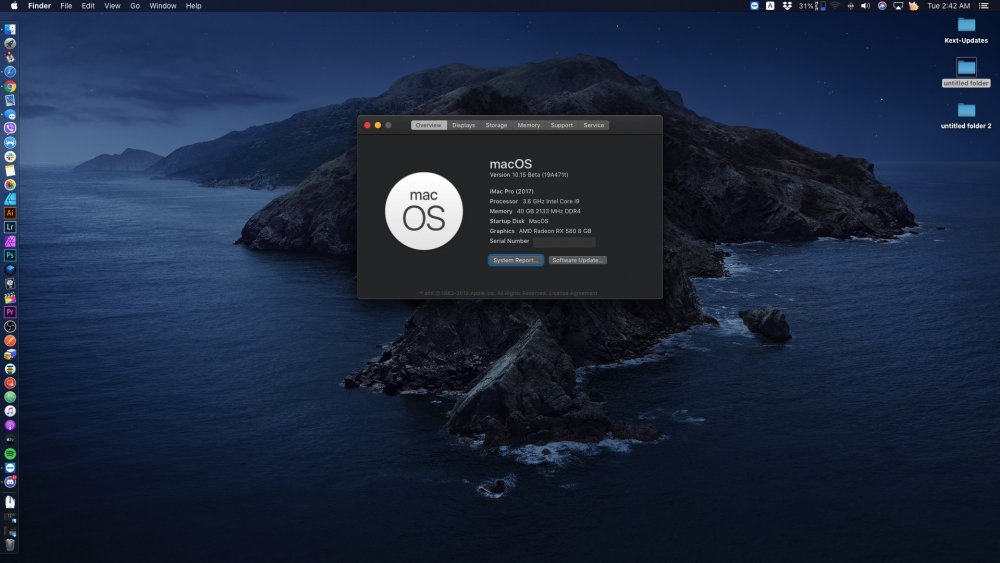Open Notes app in Dock

tap(10, 171)
